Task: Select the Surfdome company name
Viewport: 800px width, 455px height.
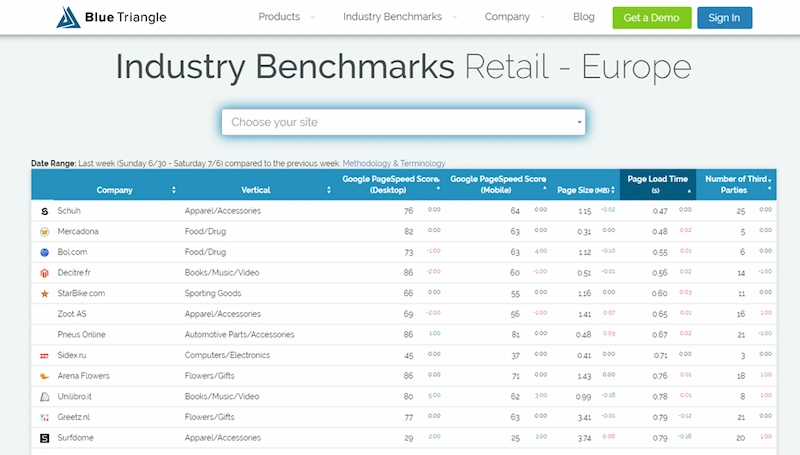Action: [x=76, y=438]
